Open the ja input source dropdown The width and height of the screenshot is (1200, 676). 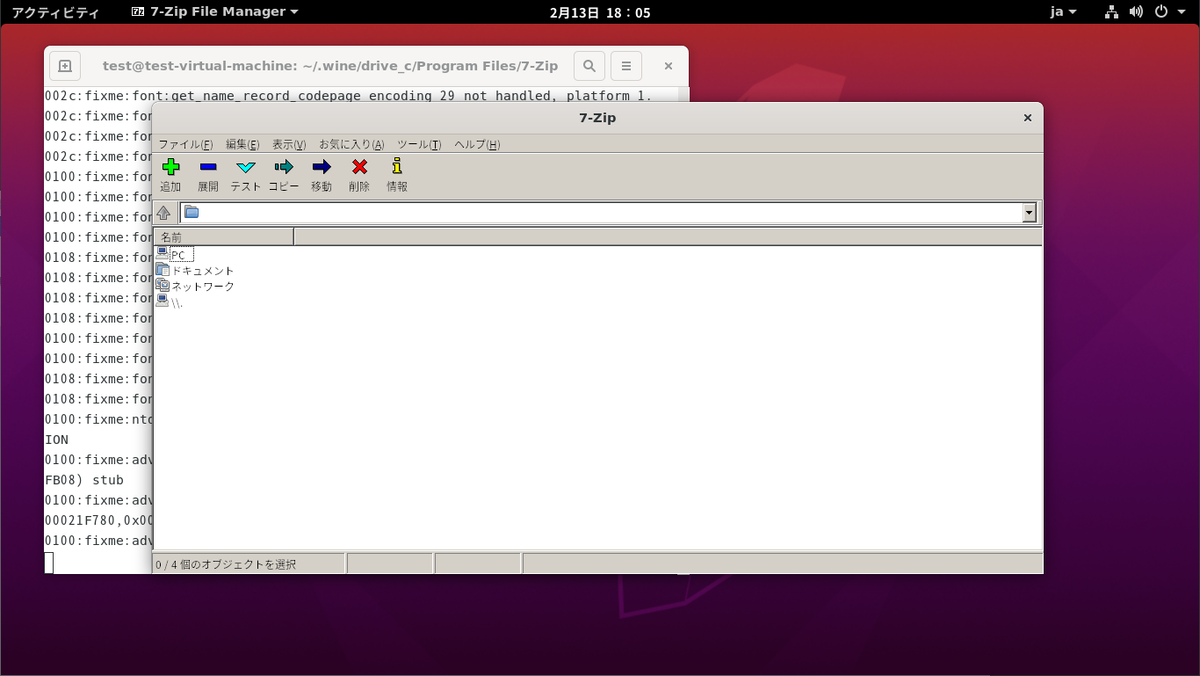point(1063,12)
